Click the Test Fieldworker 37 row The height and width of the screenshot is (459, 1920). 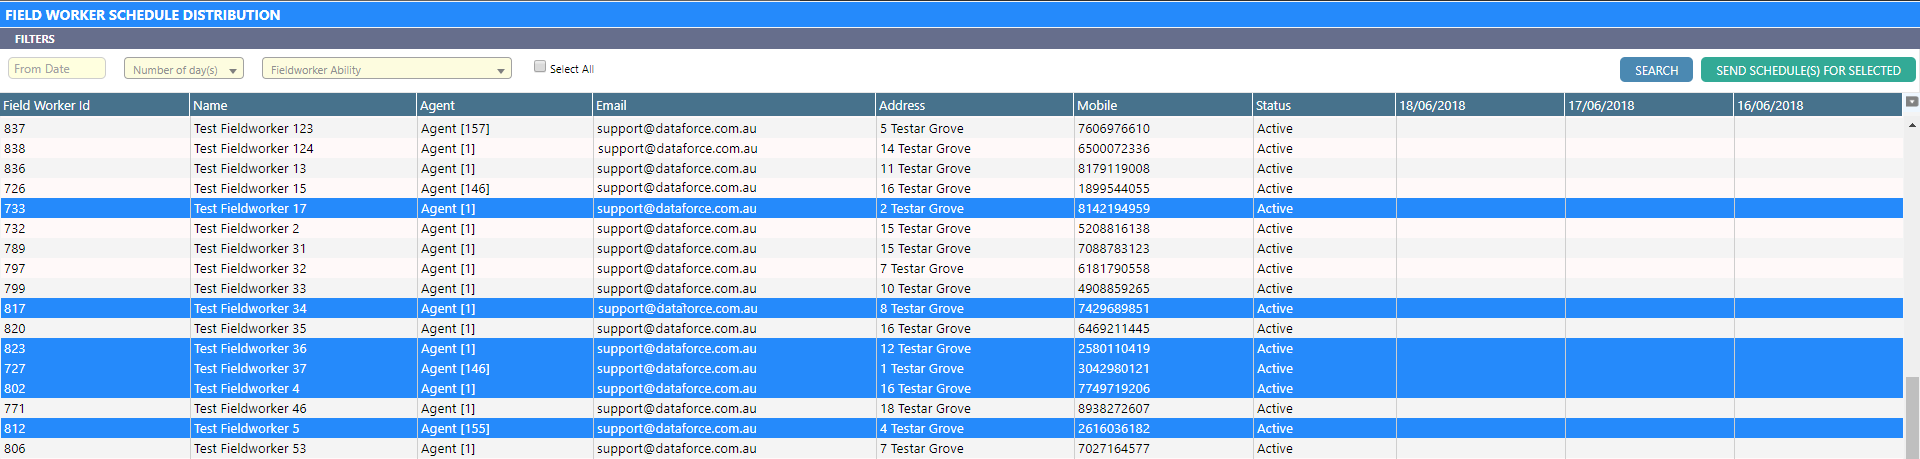click(x=951, y=368)
